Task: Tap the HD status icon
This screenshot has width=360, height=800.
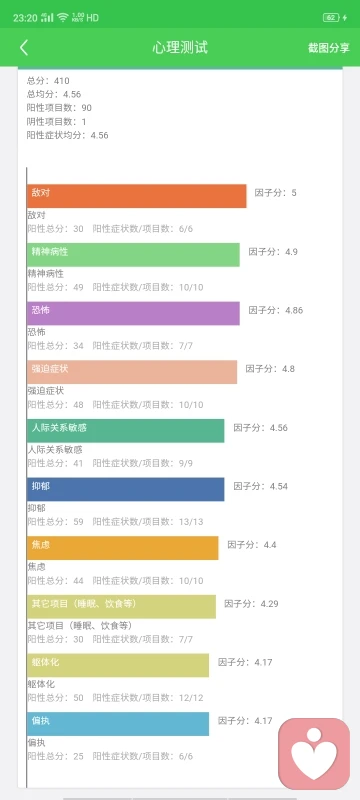Action: 92,18
